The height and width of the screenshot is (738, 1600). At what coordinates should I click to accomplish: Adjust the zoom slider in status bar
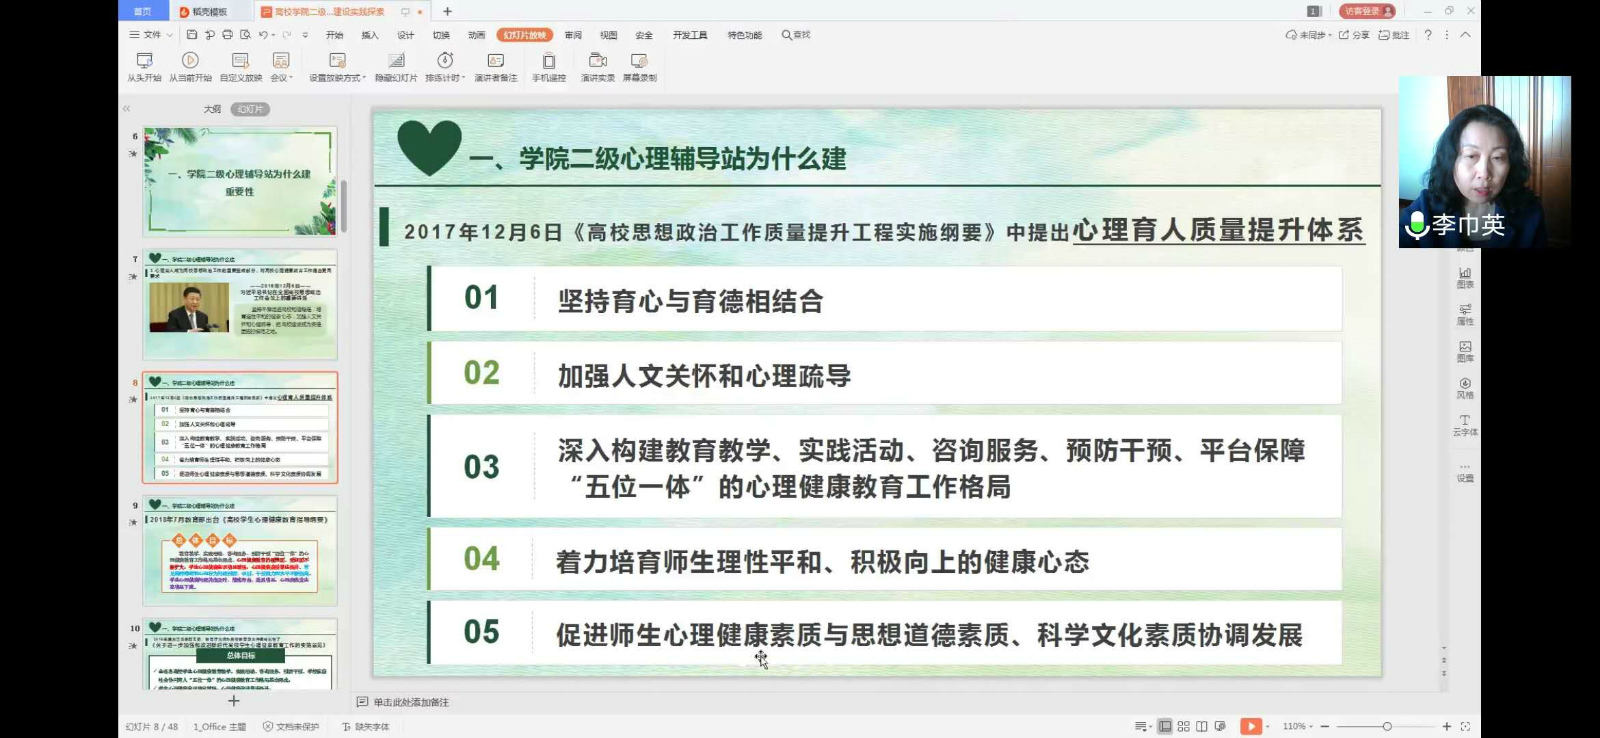(x=1387, y=727)
